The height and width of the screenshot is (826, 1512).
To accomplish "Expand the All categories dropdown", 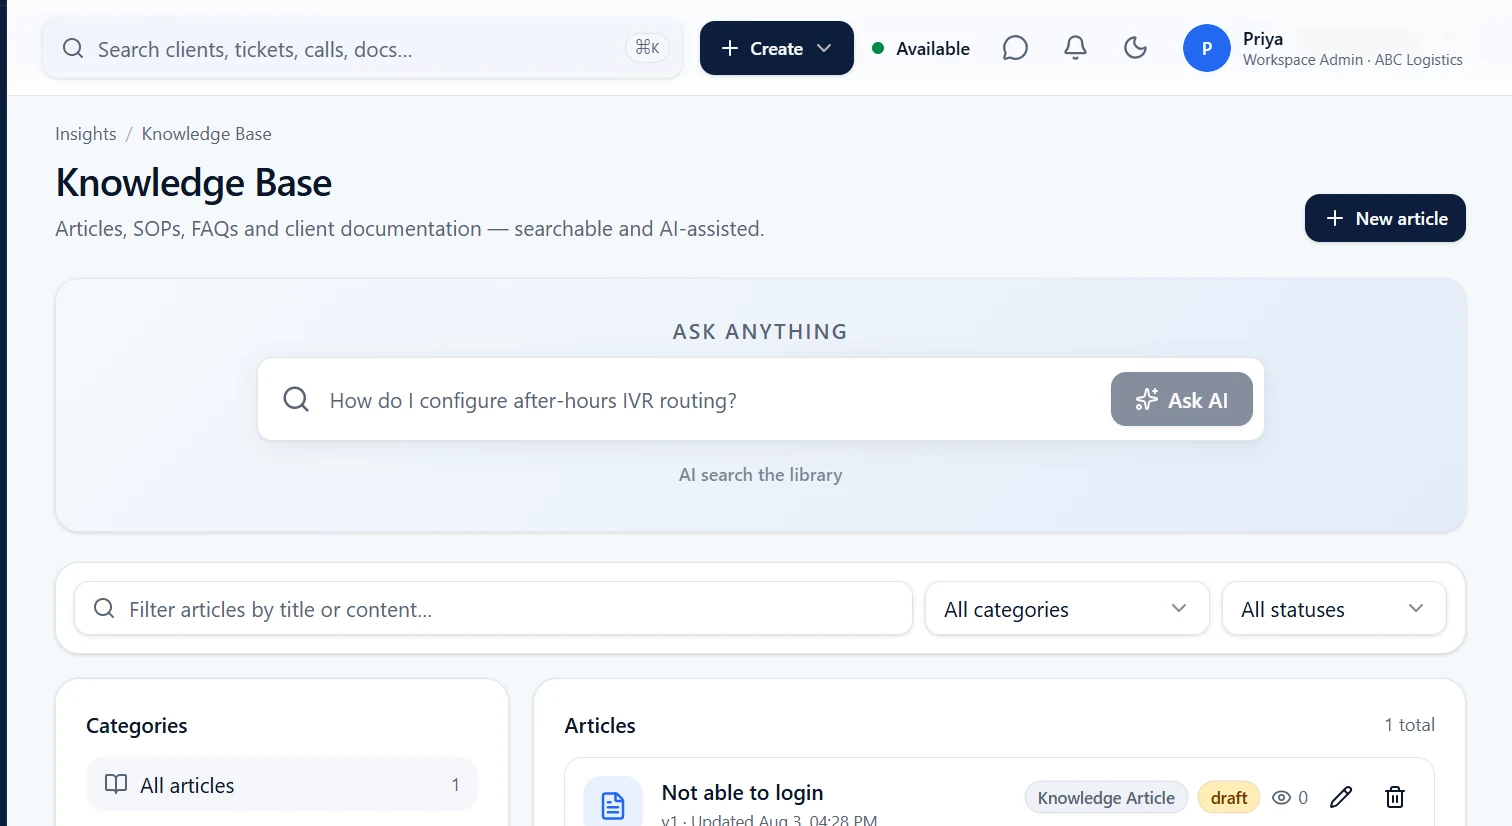I will point(1067,608).
